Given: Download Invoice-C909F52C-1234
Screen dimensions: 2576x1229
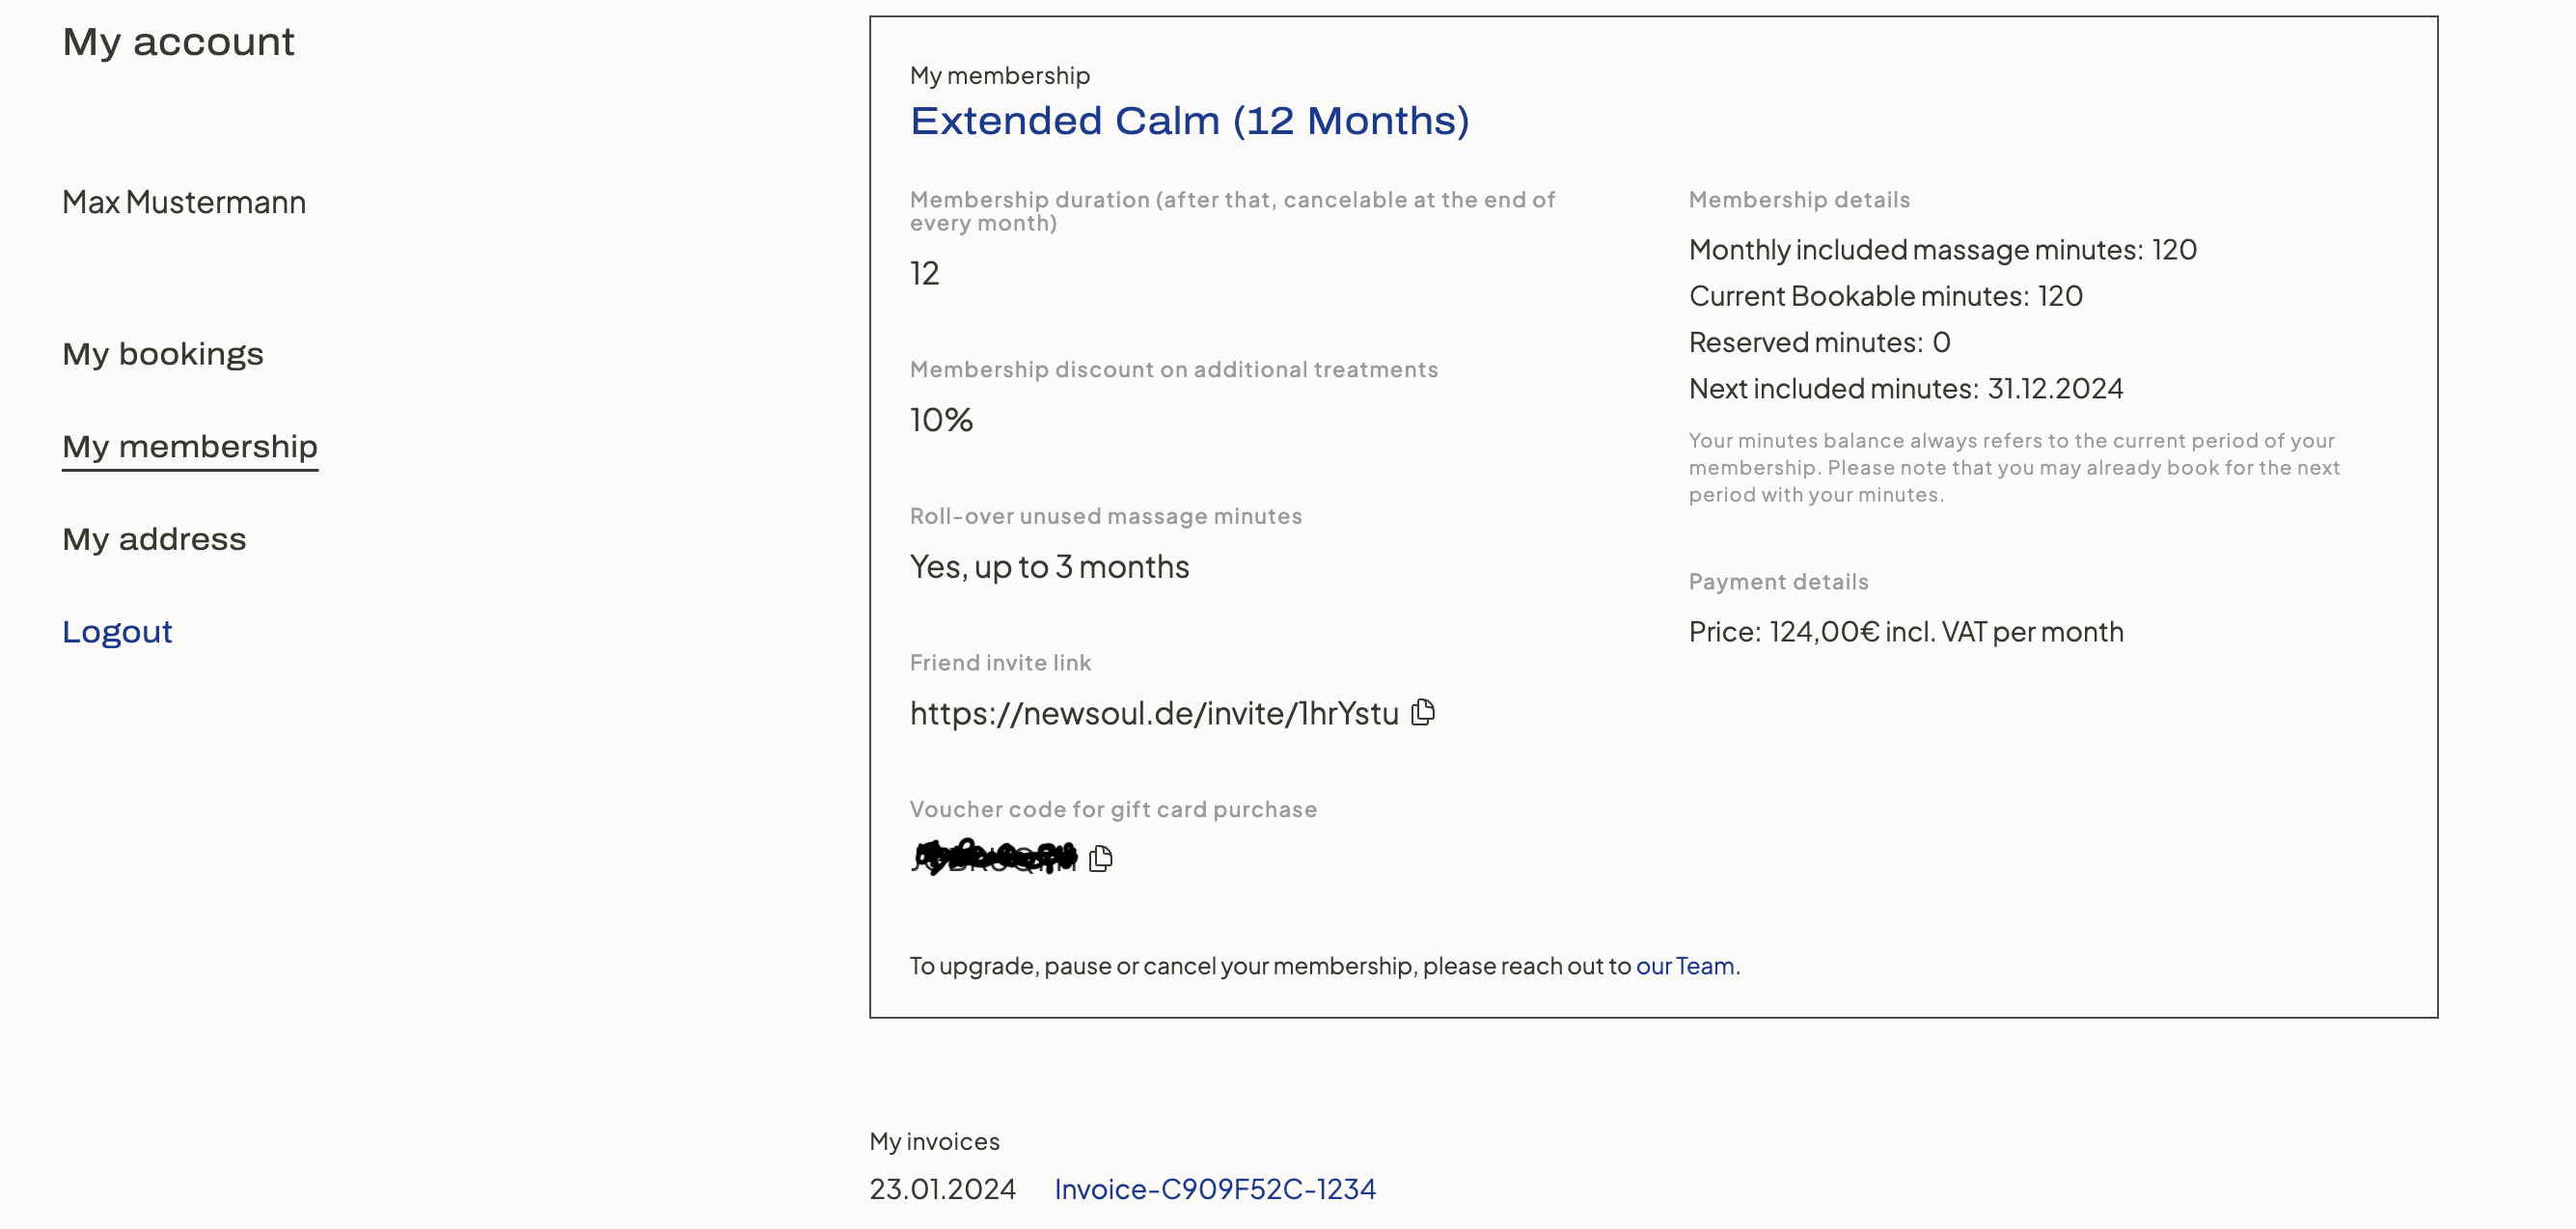Looking at the screenshot, I should [x=1215, y=1189].
